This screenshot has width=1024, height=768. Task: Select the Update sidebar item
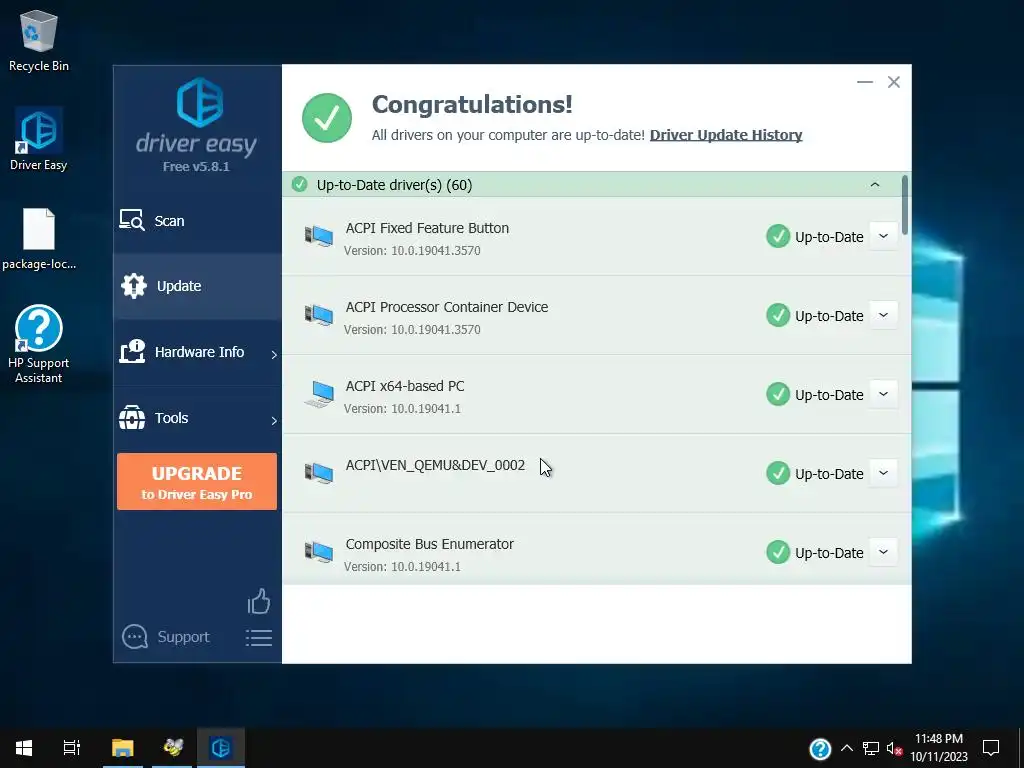pos(197,286)
